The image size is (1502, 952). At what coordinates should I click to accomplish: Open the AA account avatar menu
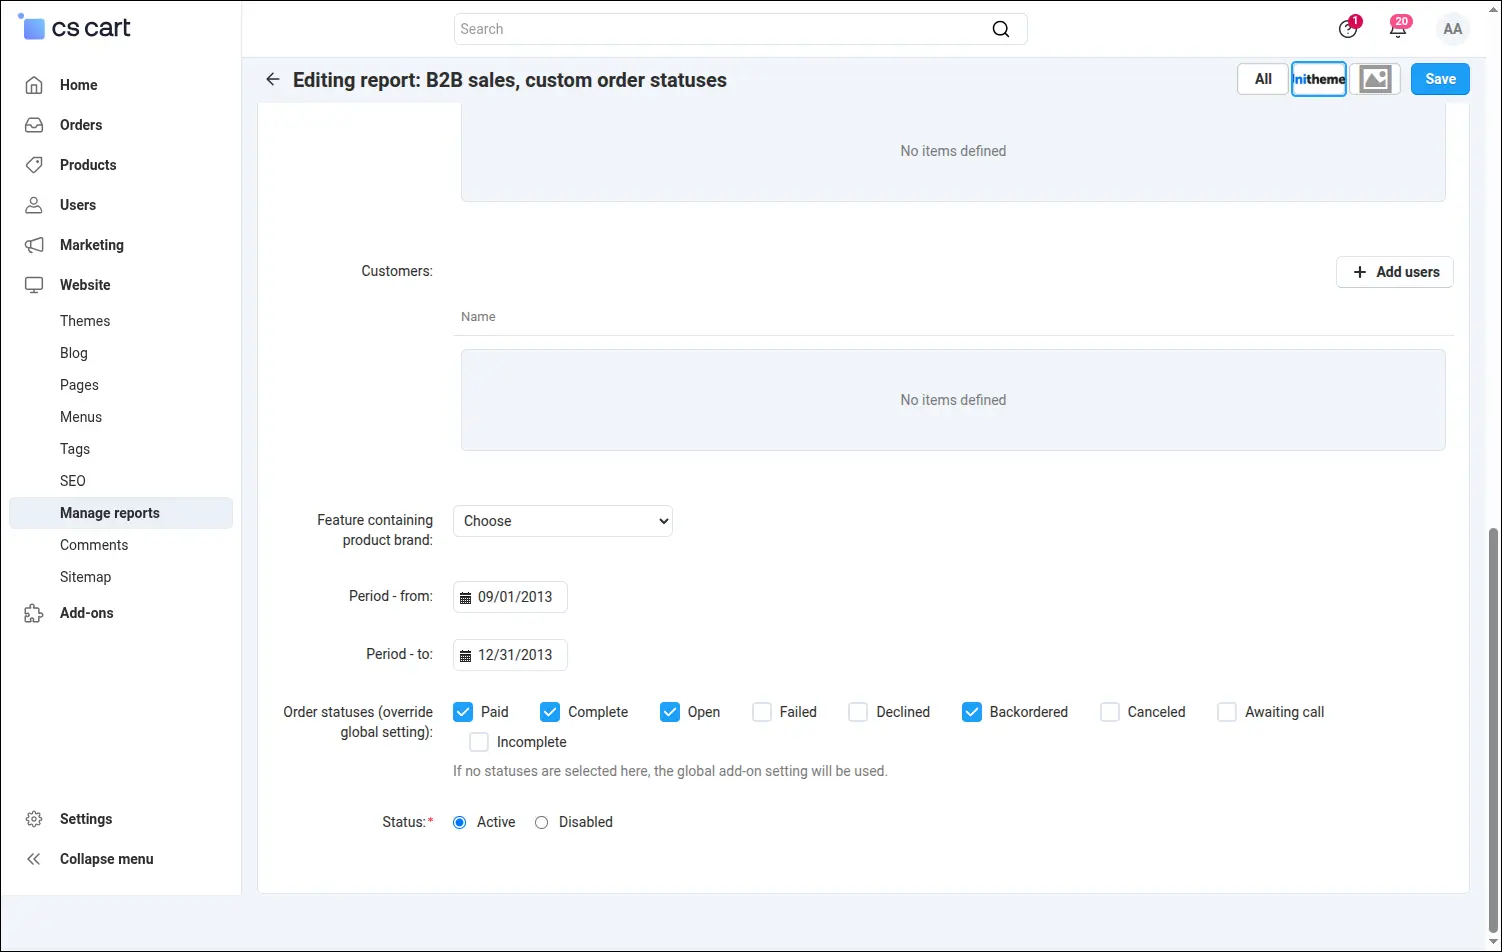tap(1453, 29)
